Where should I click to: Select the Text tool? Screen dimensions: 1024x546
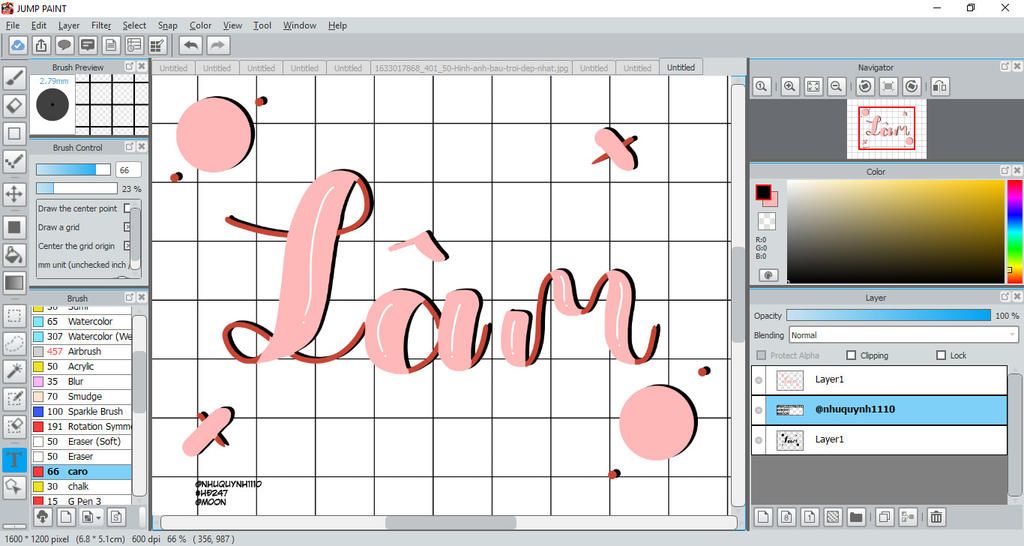click(x=14, y=459)
